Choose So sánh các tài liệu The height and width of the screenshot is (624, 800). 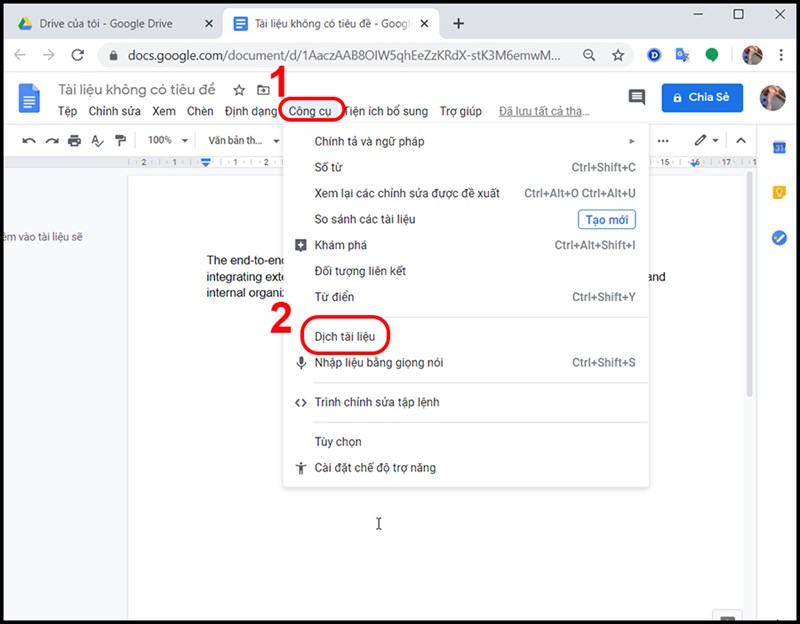click(x=466, y=219)
